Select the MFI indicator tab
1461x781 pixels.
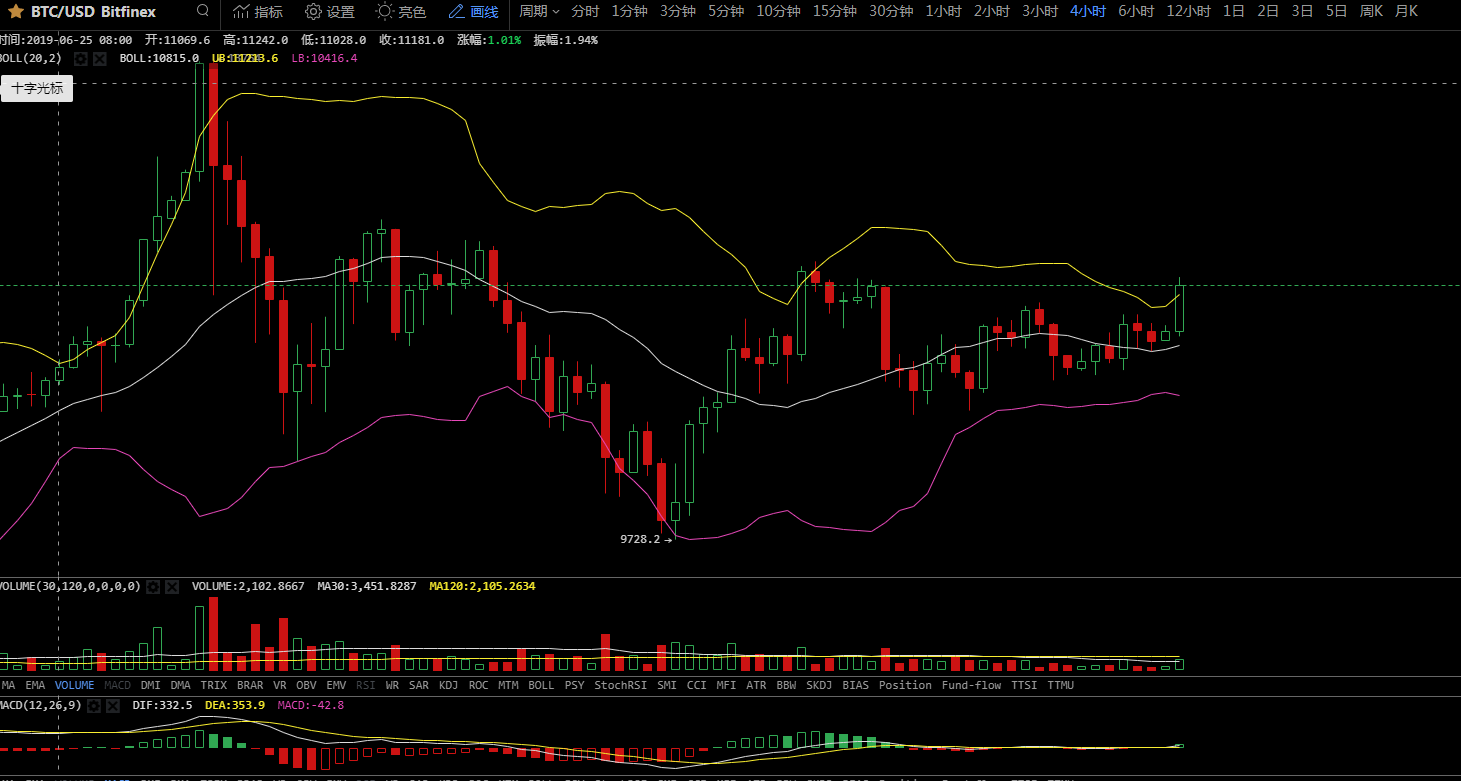(x=727, y=686)
